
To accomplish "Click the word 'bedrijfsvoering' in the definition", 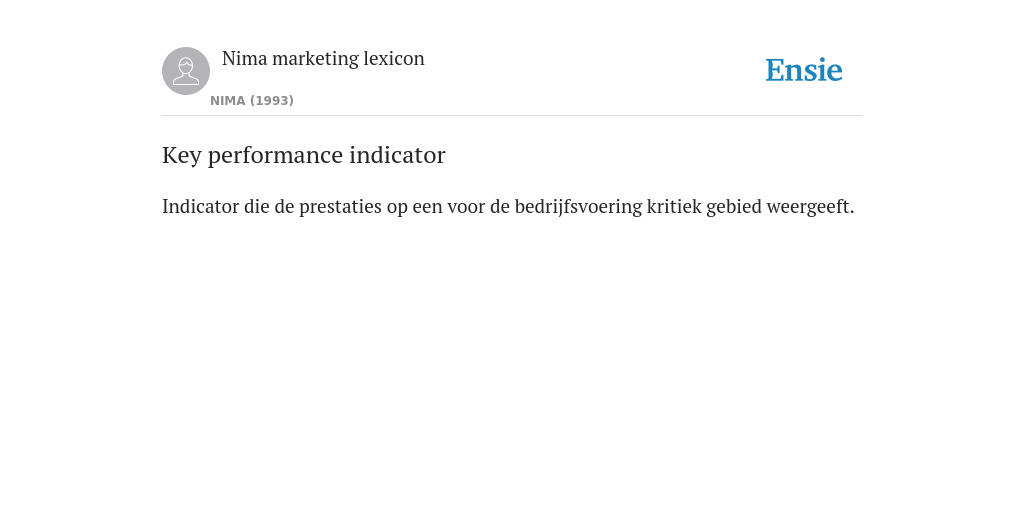I will pos(579,207).
